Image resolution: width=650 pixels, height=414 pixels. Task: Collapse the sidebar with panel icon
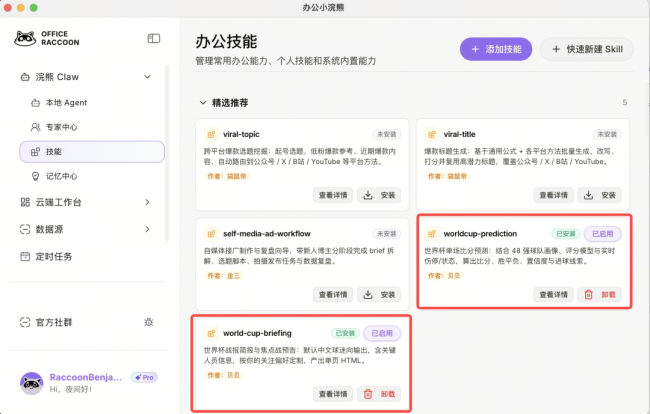153,39
